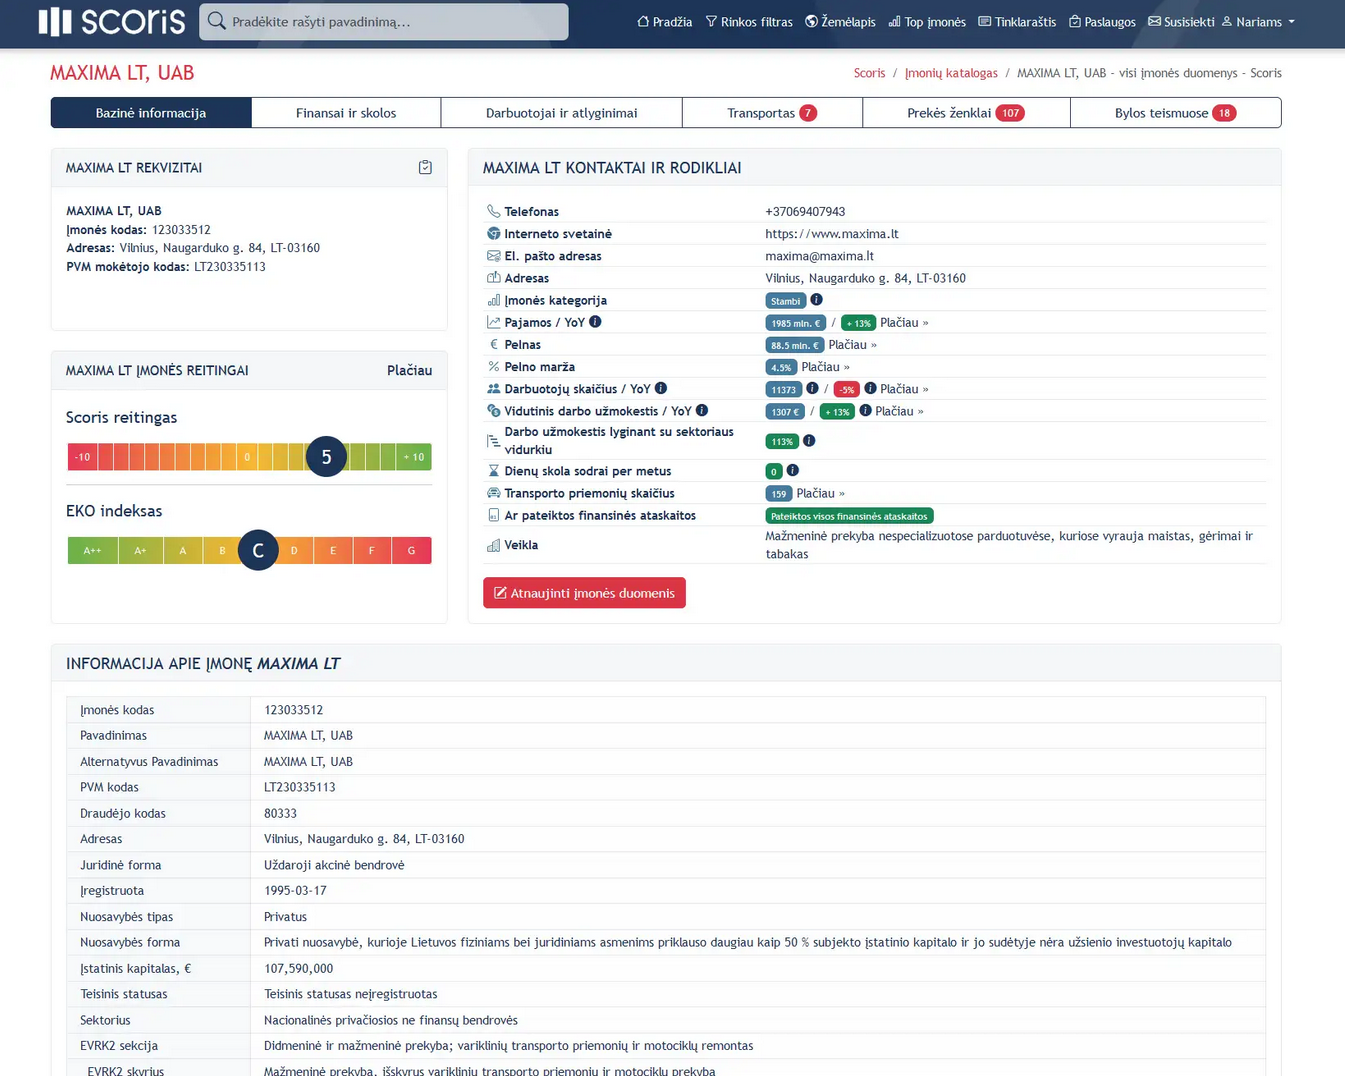
Task: Open Tinklaraštis blog link
Action: [1017, 21]
